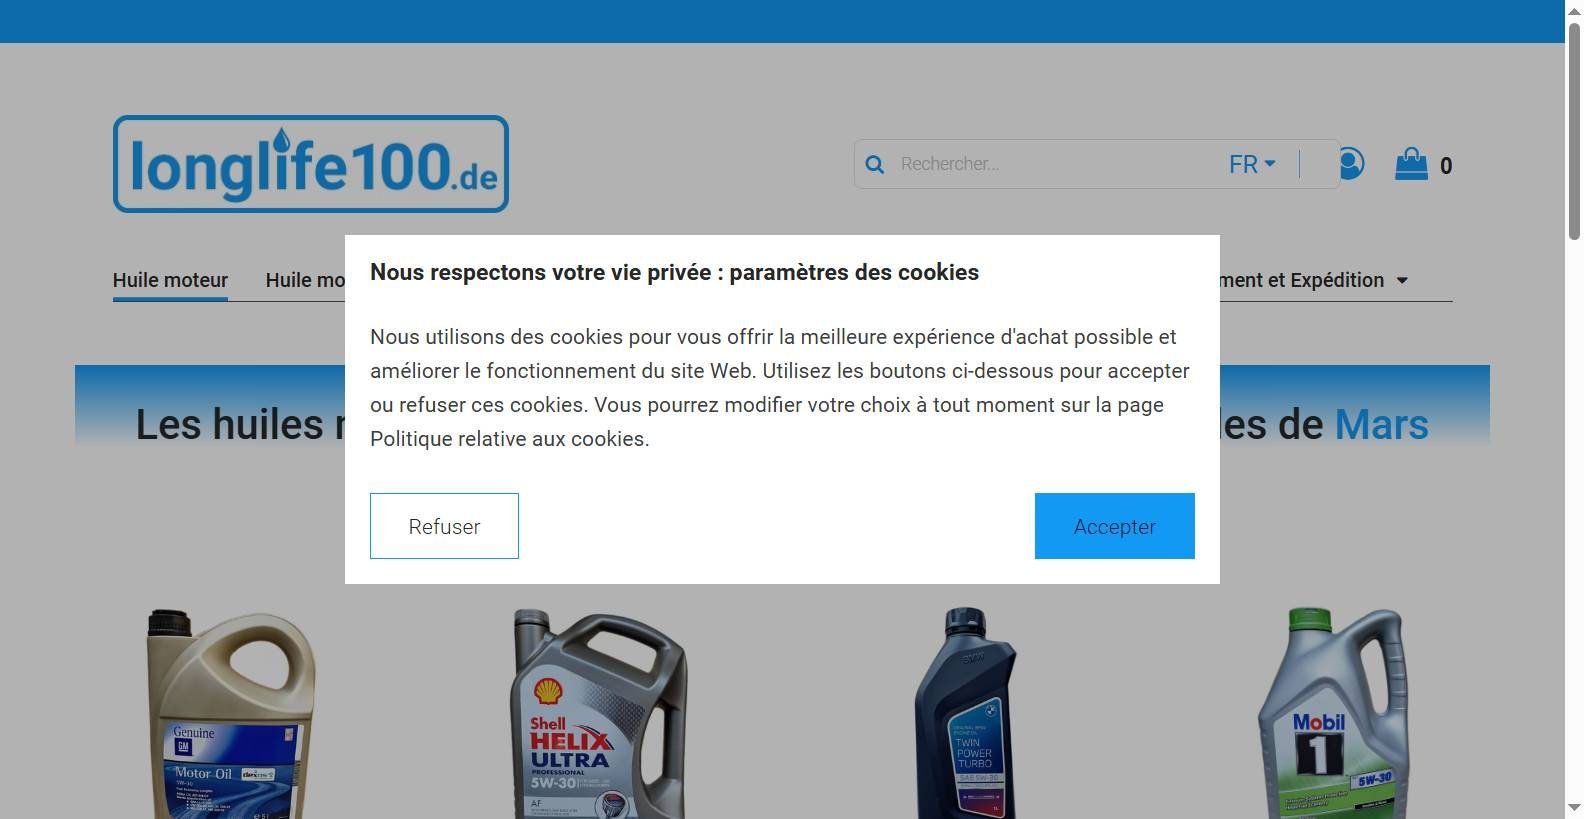Screen dimensions: 1584x819
Task: Expand the Expédition menu arrow
Action: pos(1402,281)
